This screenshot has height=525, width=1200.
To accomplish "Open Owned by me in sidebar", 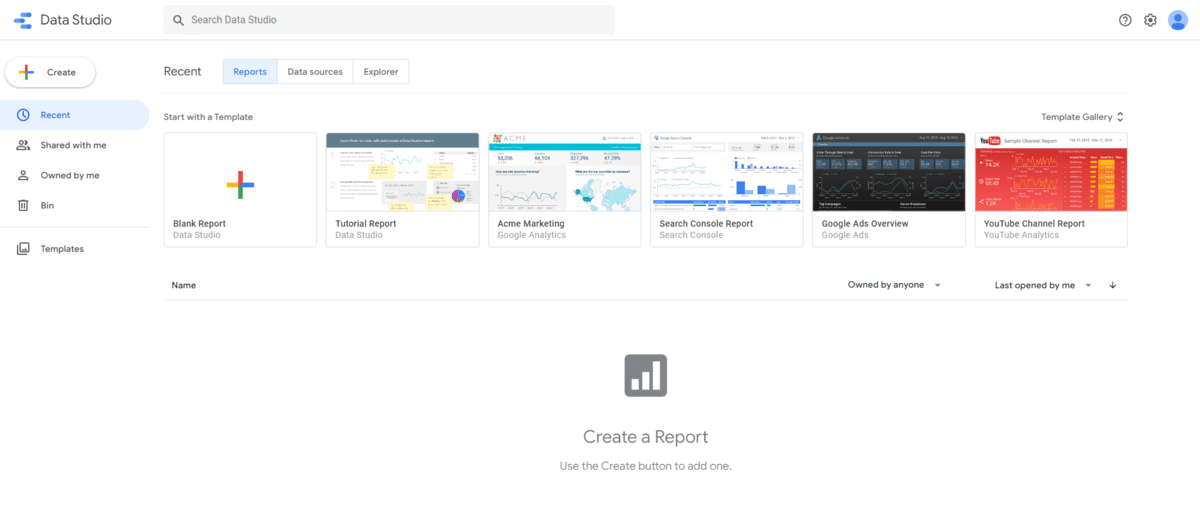I will click(x=74, y=175).
